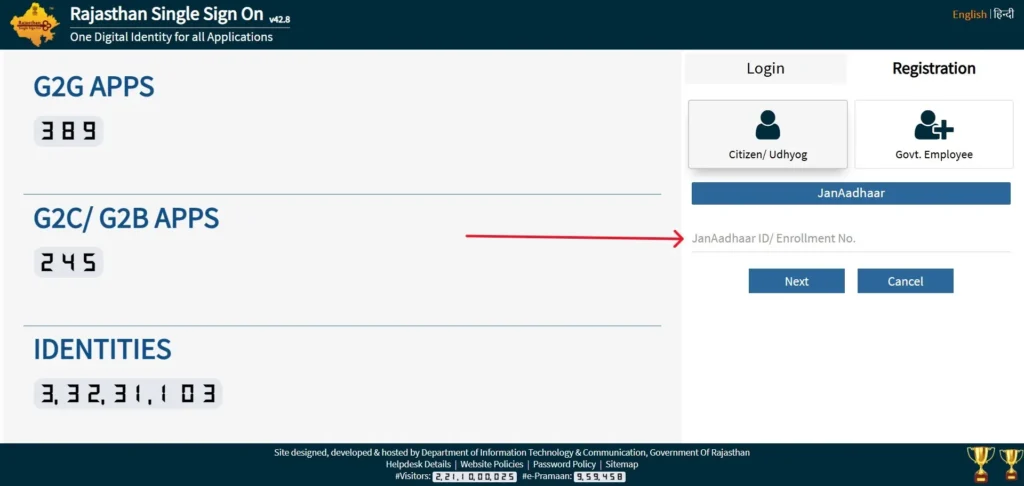The width and height of the screenshot is (1024, 486).
Task: Open the Sitemap link
Action: 622,464
